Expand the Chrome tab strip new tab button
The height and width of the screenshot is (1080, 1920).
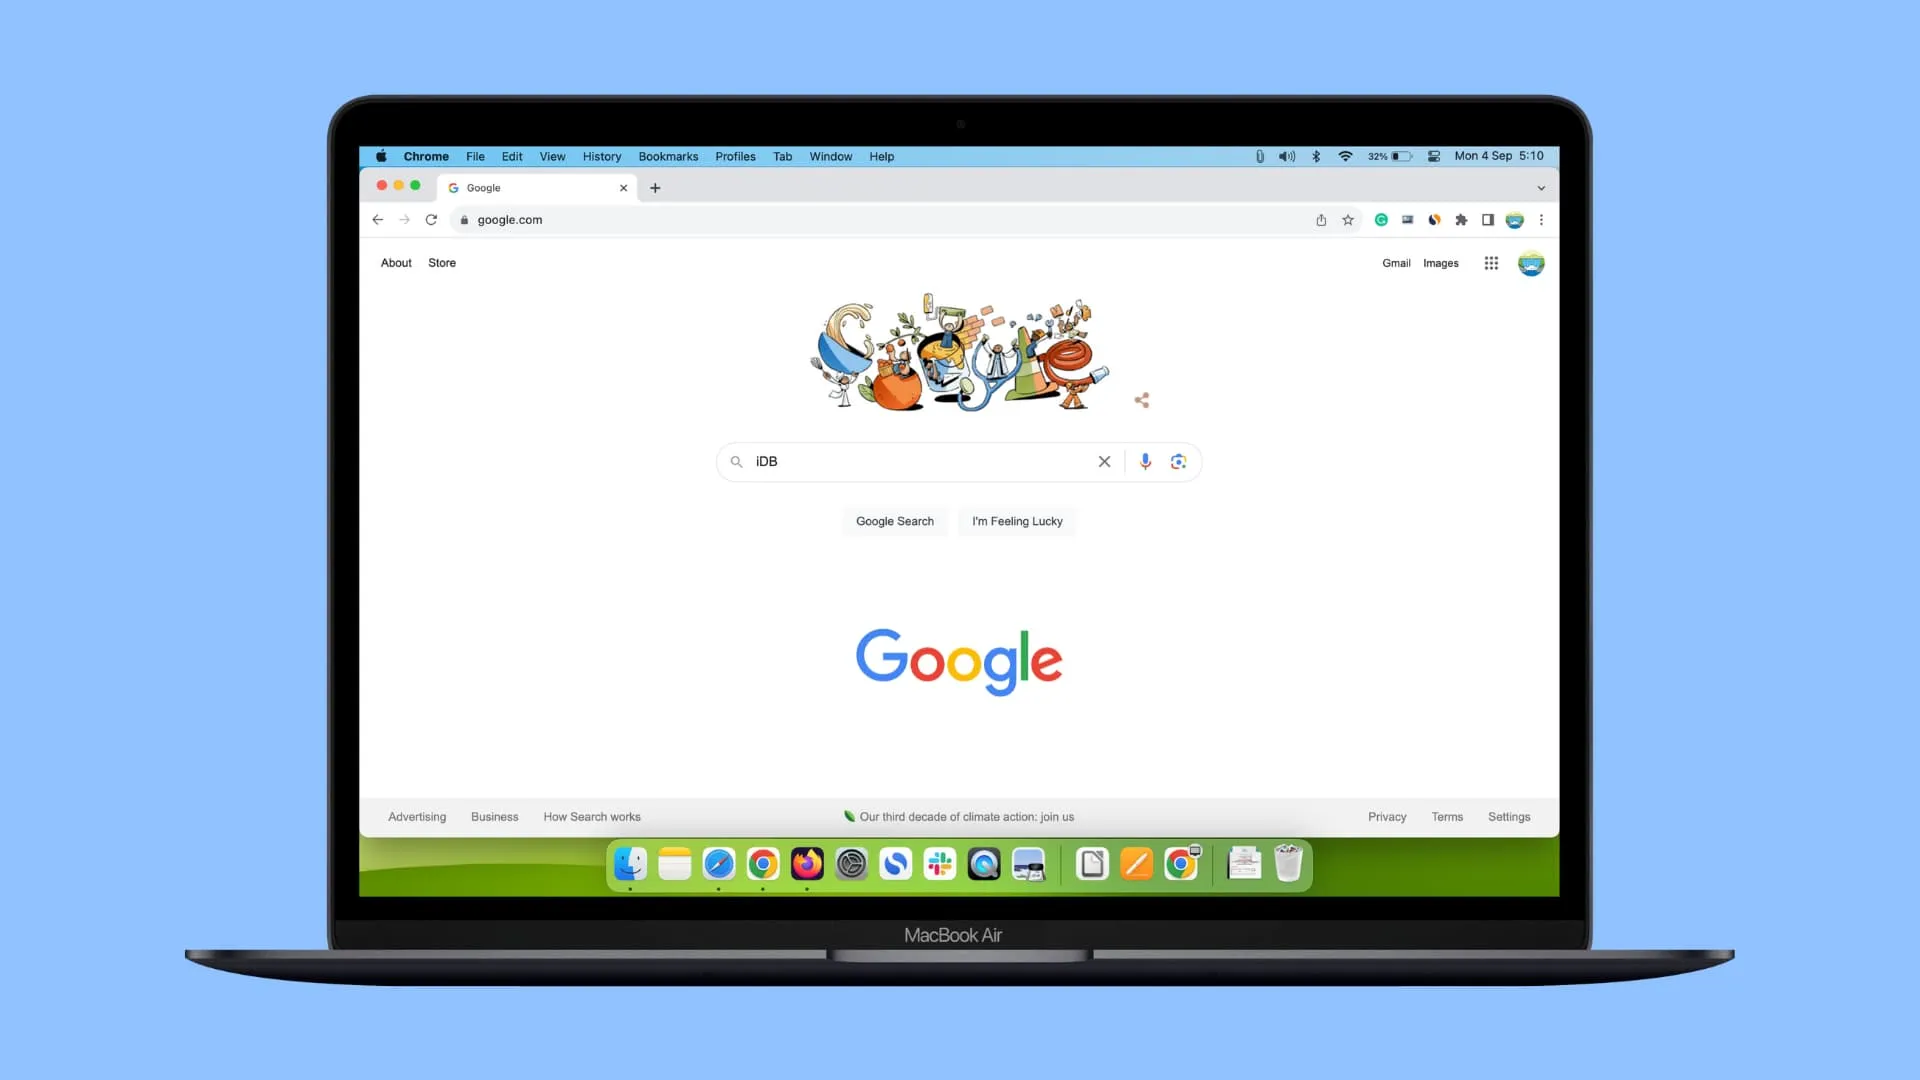pos(655,187)
